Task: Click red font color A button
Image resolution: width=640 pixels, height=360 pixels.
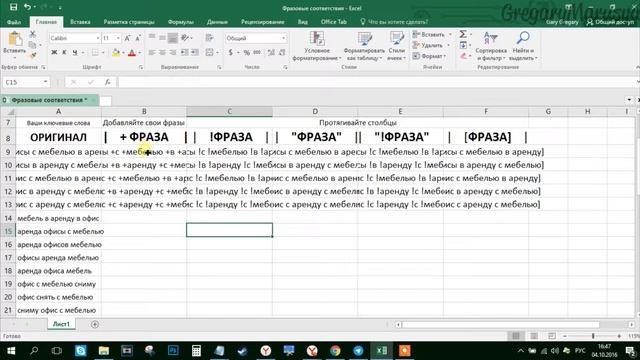Action: point(131,52)
